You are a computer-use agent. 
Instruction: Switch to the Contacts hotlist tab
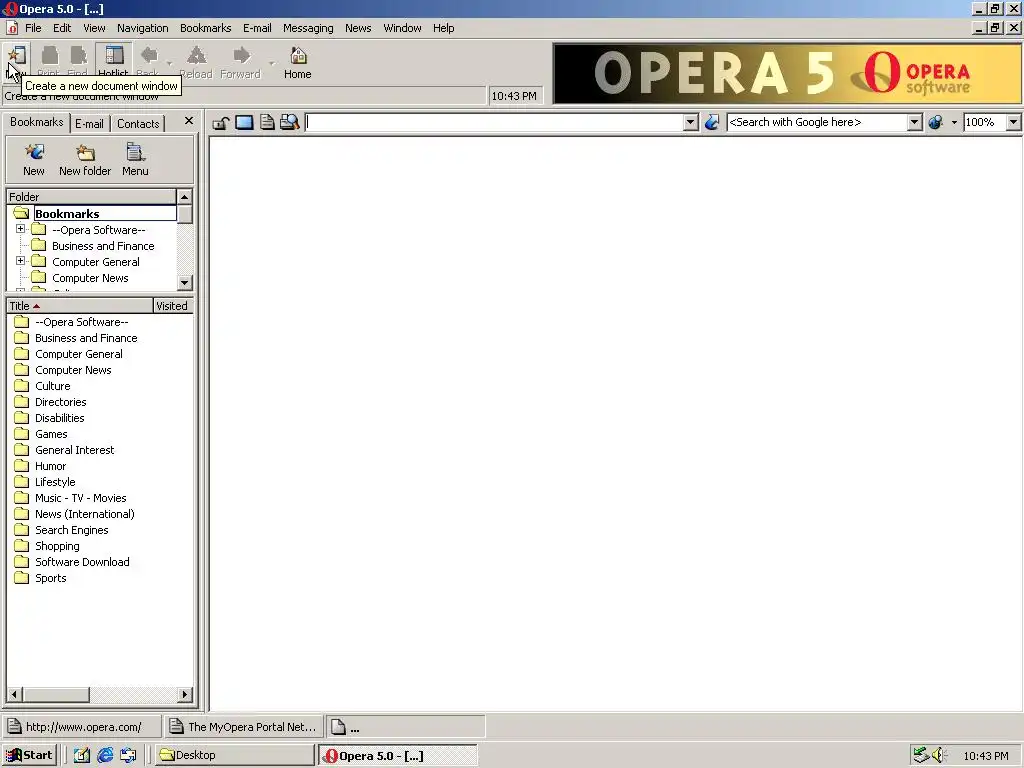click(138, 123)
